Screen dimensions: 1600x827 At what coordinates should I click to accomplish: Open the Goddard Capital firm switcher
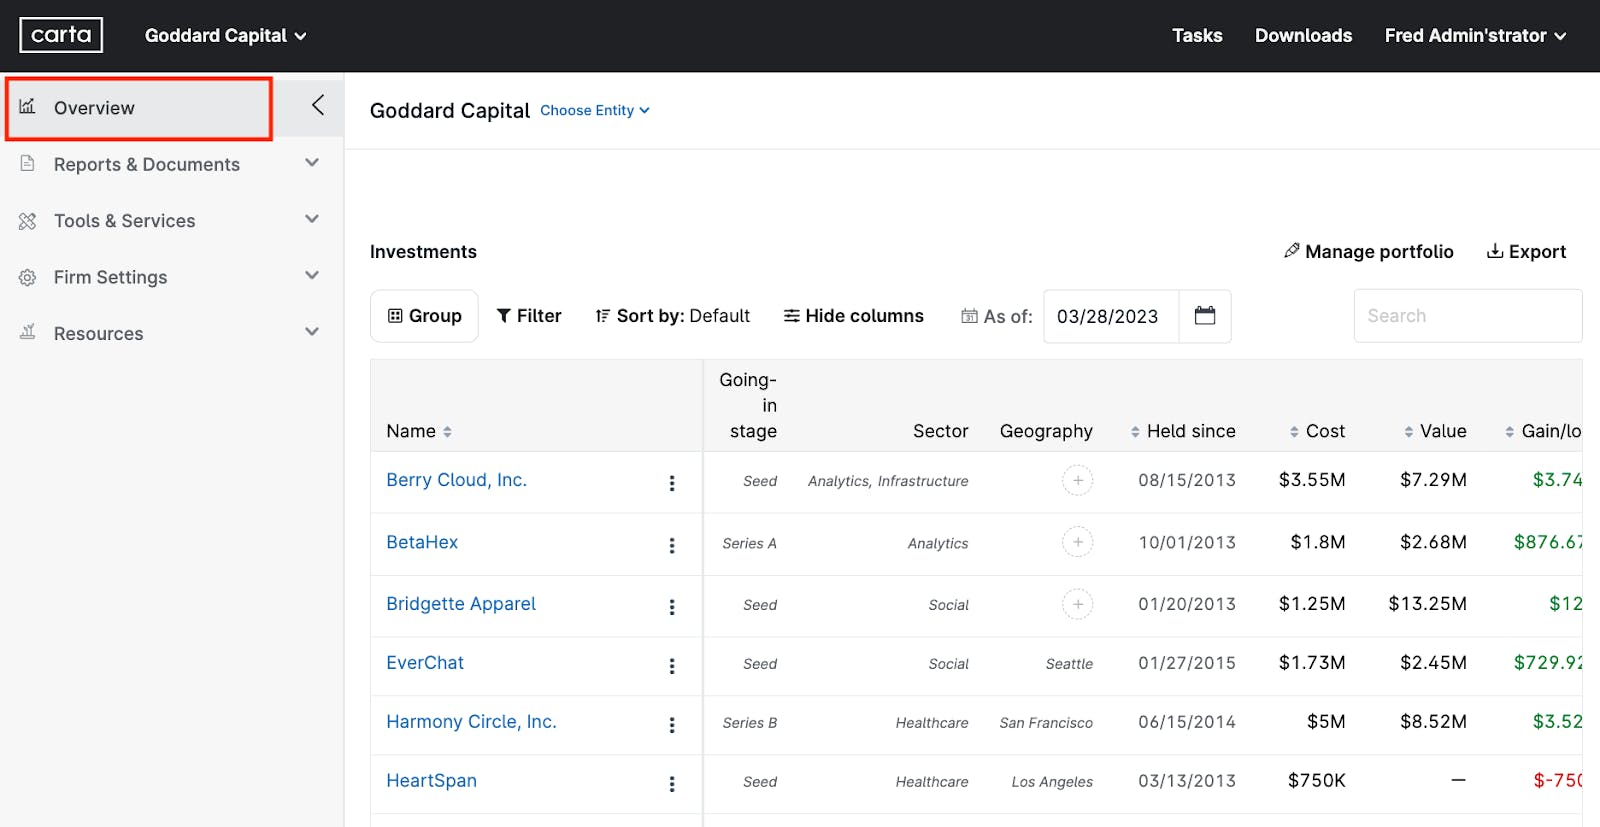225,35
